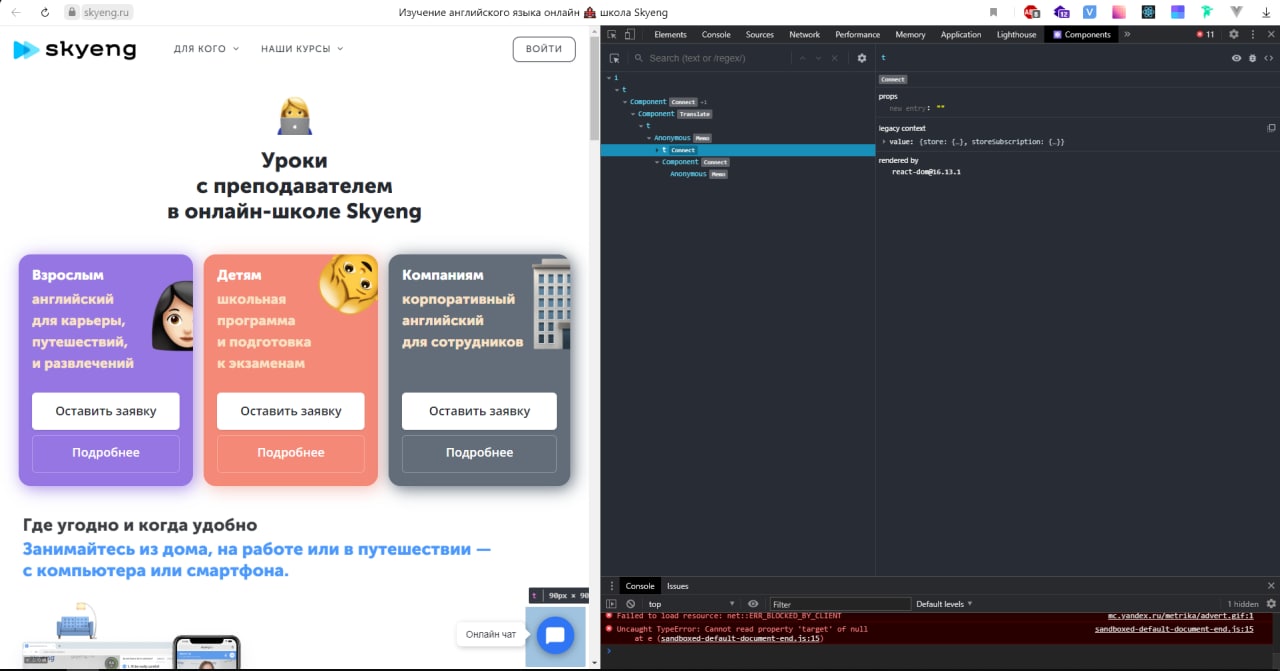1280x671 pixels.
Task: Click Подробнее in Детям card
Action: 291,453
